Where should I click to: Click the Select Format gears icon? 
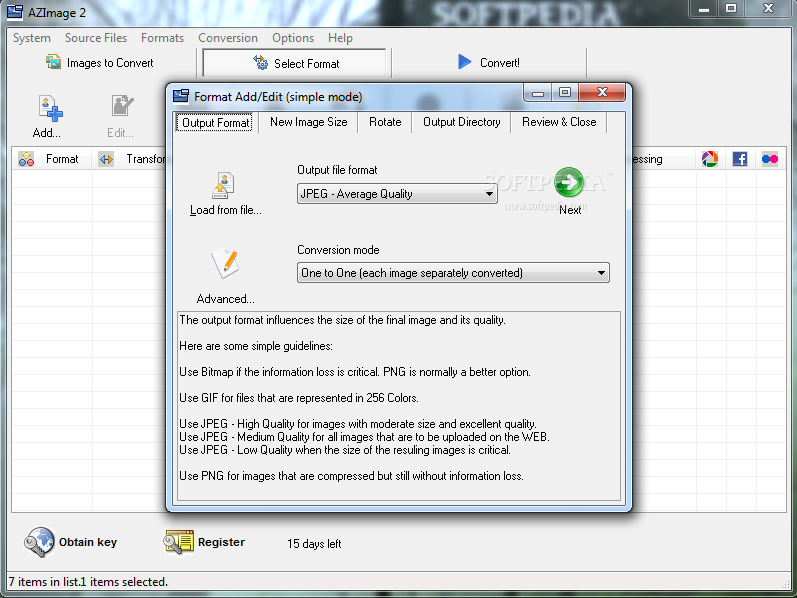(261, 63)
